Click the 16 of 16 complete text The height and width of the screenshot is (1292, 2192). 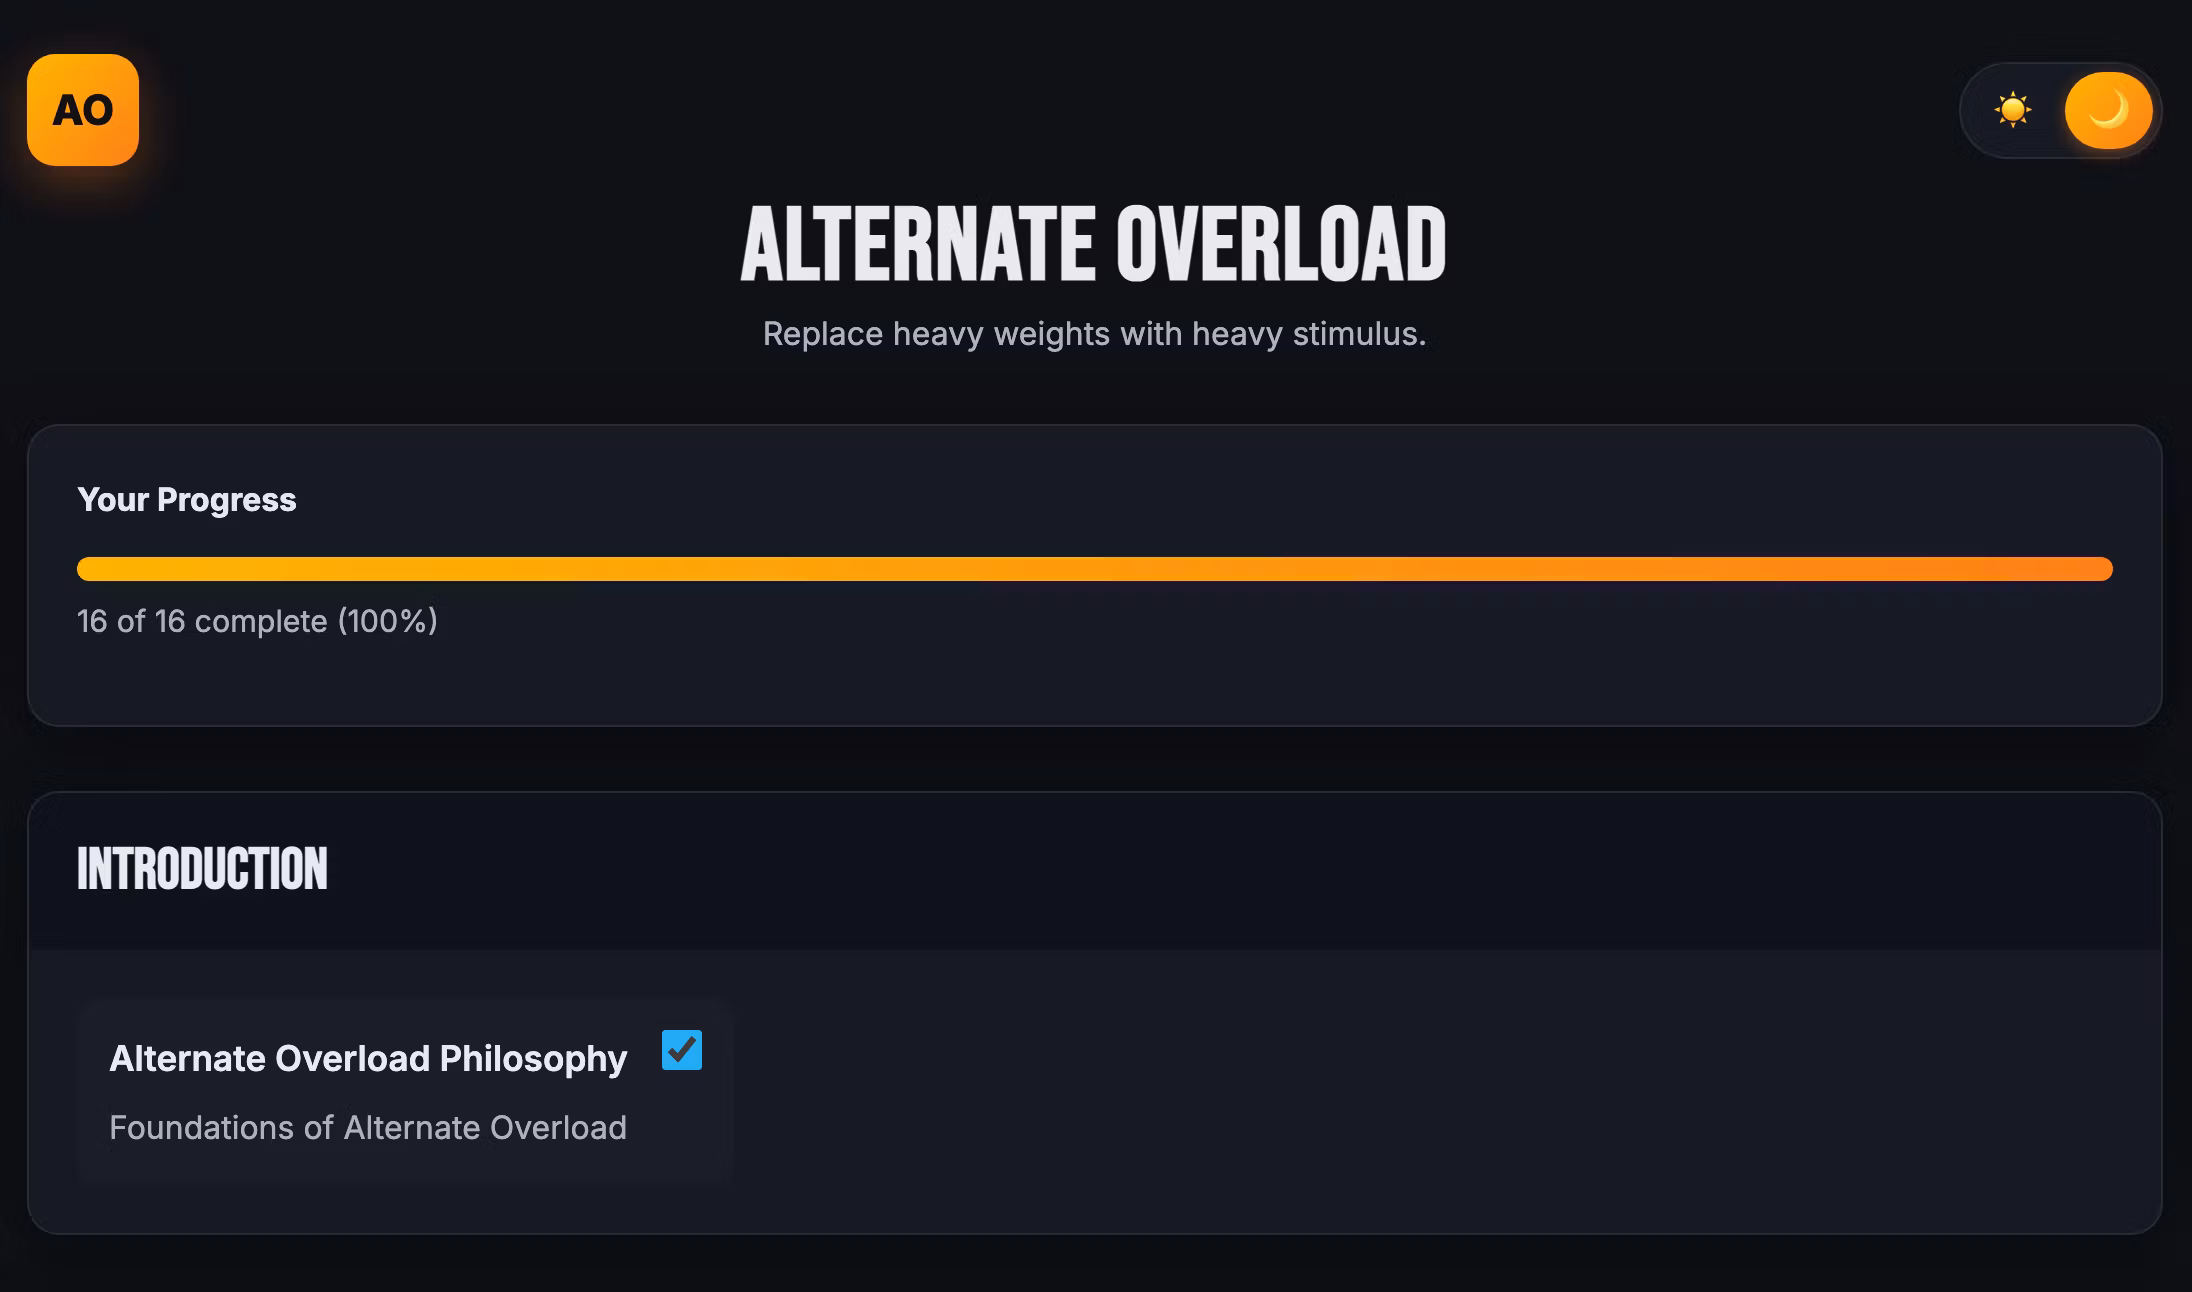tap(202, 621)
